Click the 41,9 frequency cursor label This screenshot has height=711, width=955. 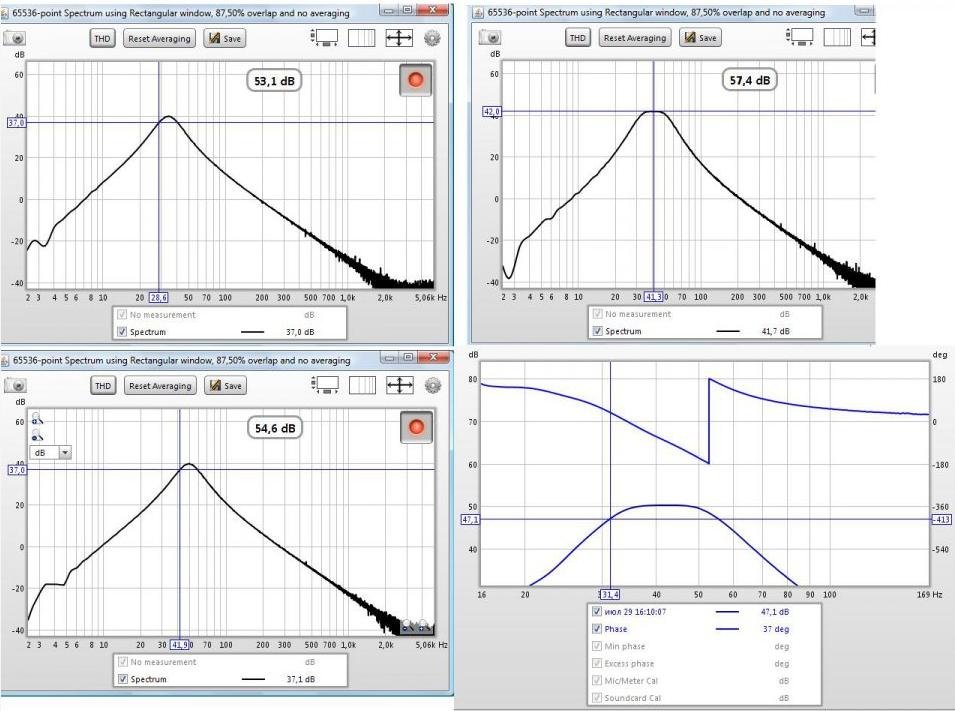pos(180,645)
